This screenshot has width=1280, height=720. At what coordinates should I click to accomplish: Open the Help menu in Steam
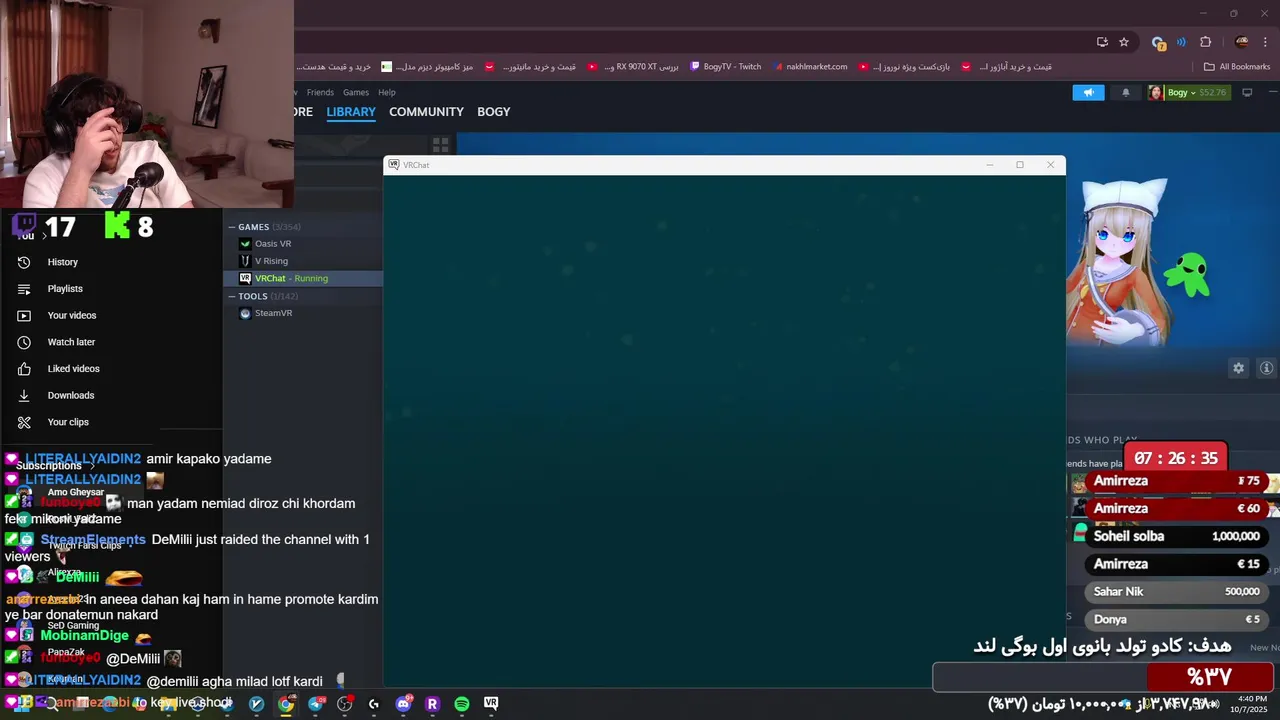coord(387,93)
